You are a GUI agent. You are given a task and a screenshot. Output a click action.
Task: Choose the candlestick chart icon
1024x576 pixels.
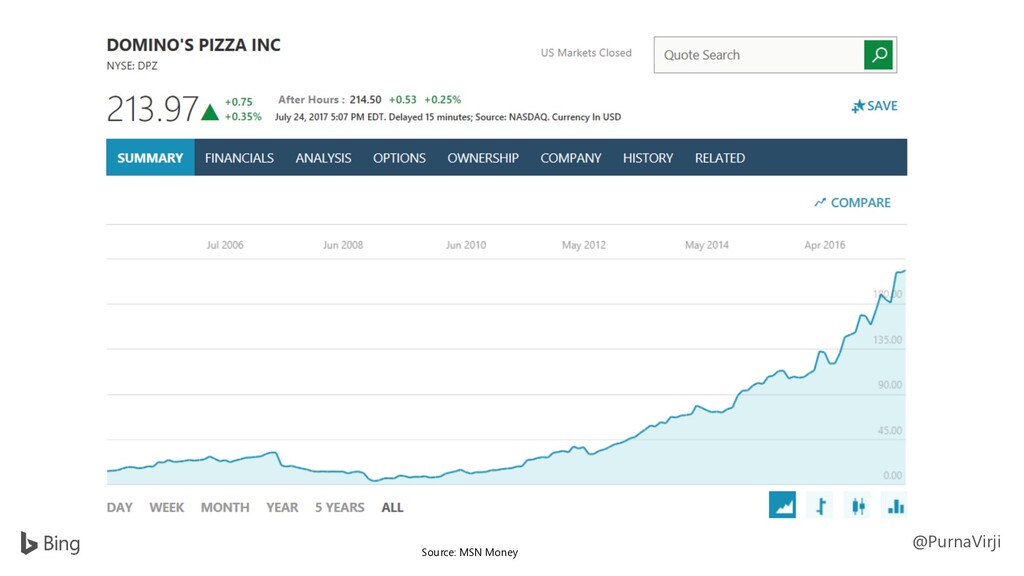click(x=858, y=505)
